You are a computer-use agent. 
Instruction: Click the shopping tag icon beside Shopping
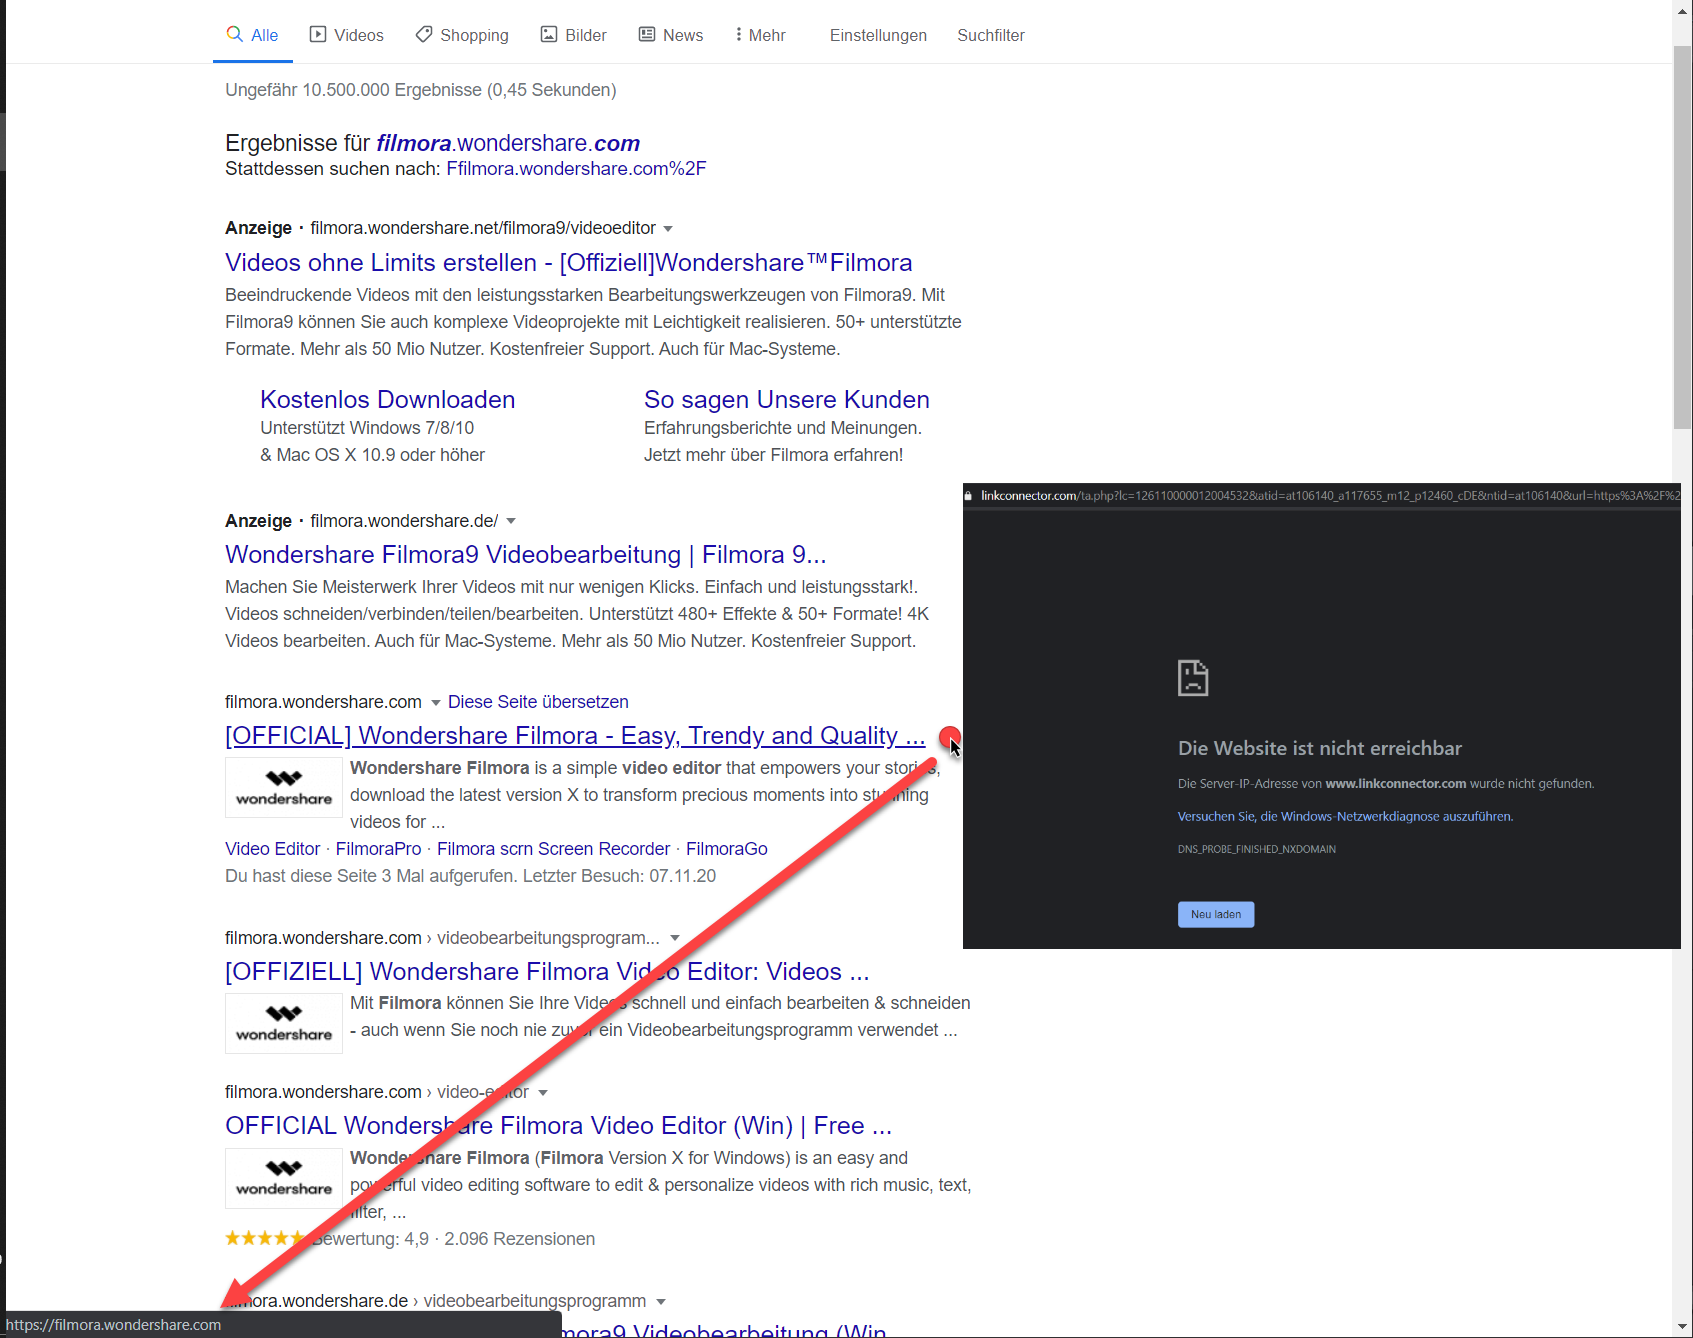tap(424, 33)
